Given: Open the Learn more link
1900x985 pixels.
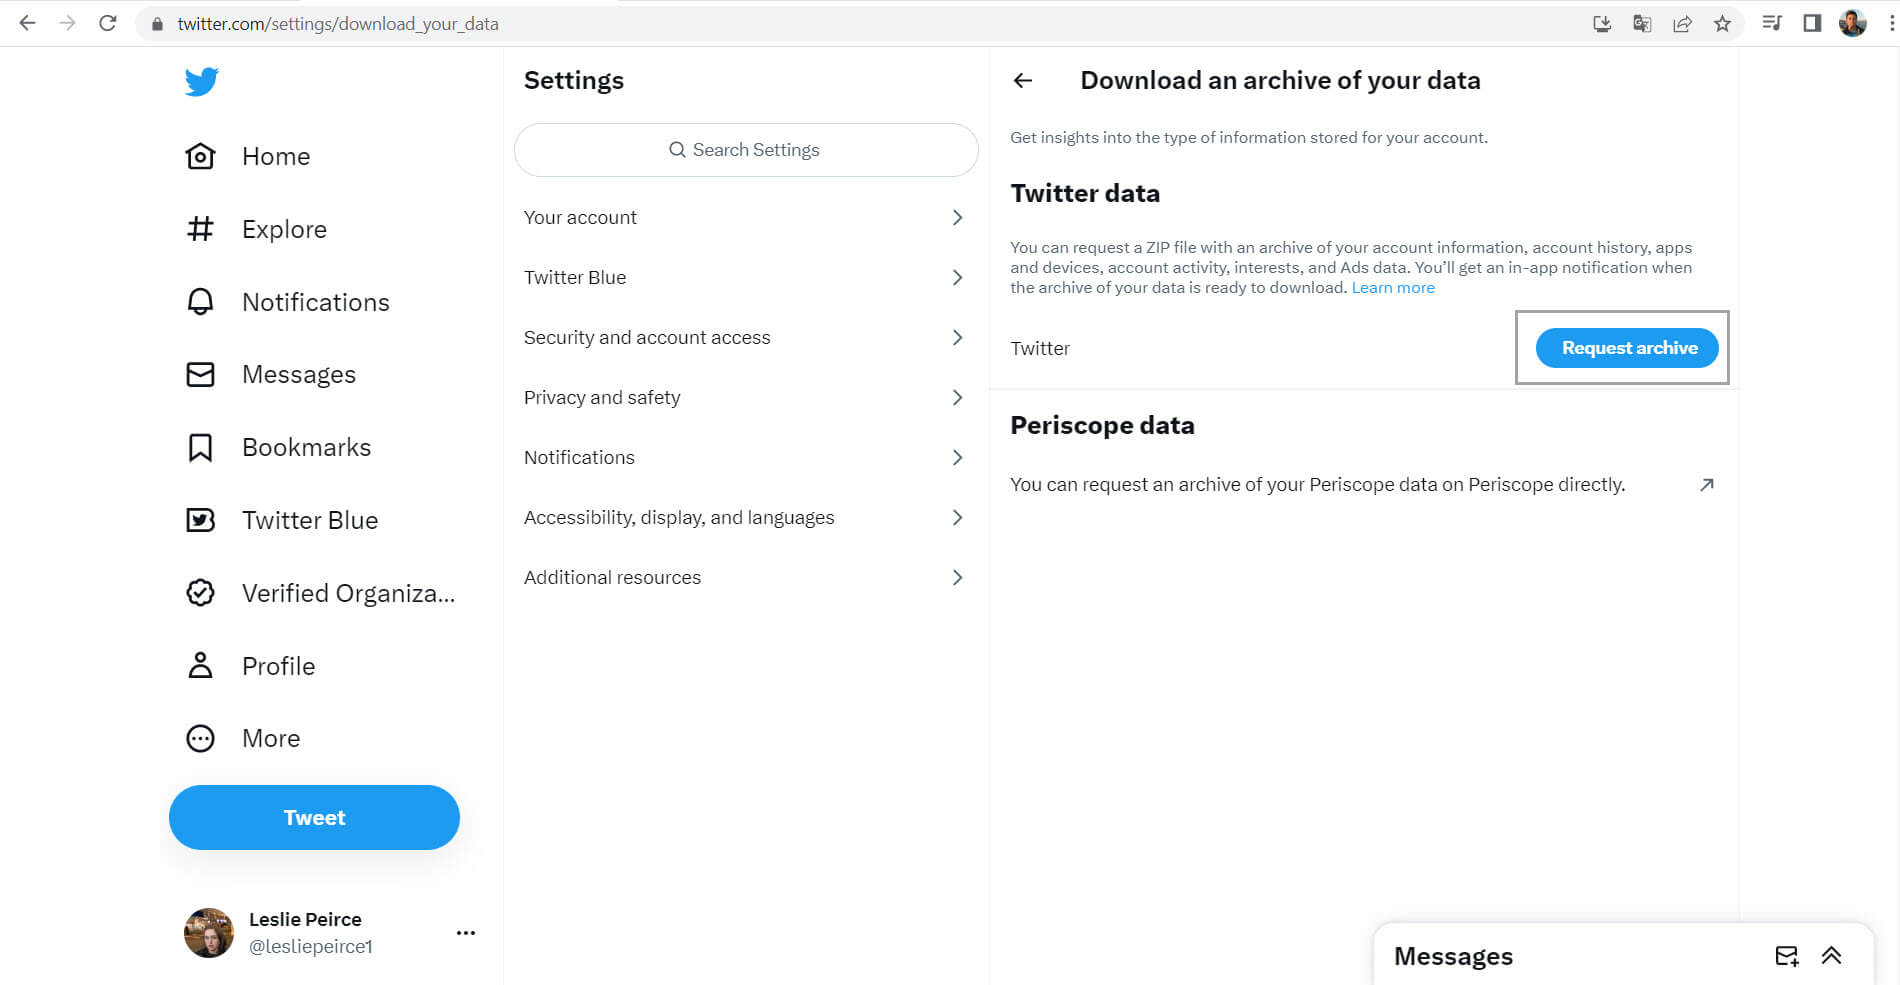Looking at the screenshot, I should click(1393, 288).
